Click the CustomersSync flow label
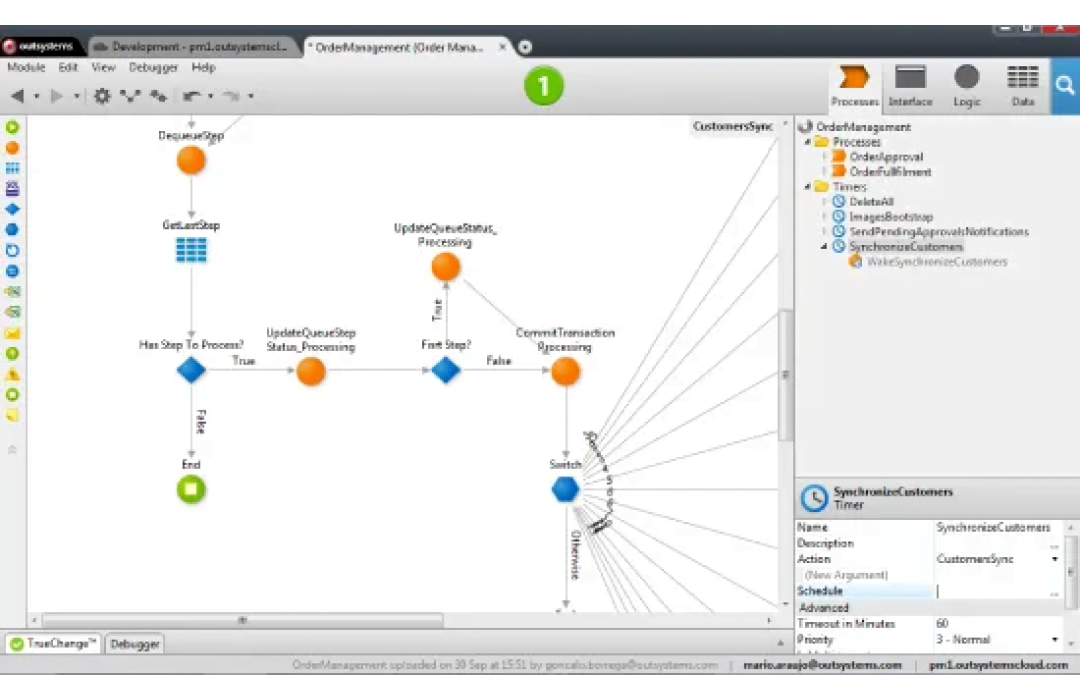Screen dimensions: 1080x700 click(x=733, y=127)
